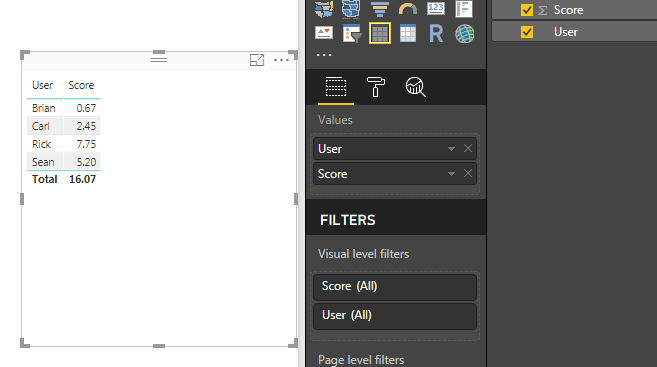Select the ArcGIS globe map visual

tap(465, 34)
